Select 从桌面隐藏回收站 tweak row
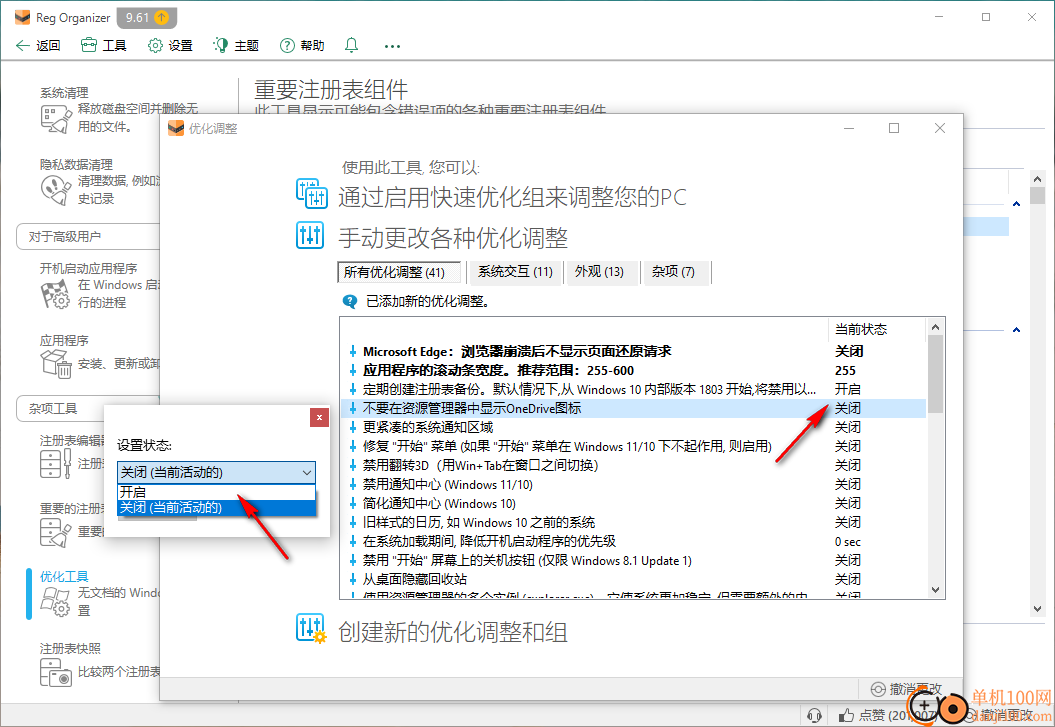Image resolution: width=1055 pixels, height=727 pixels. click(x=632, y=579)
